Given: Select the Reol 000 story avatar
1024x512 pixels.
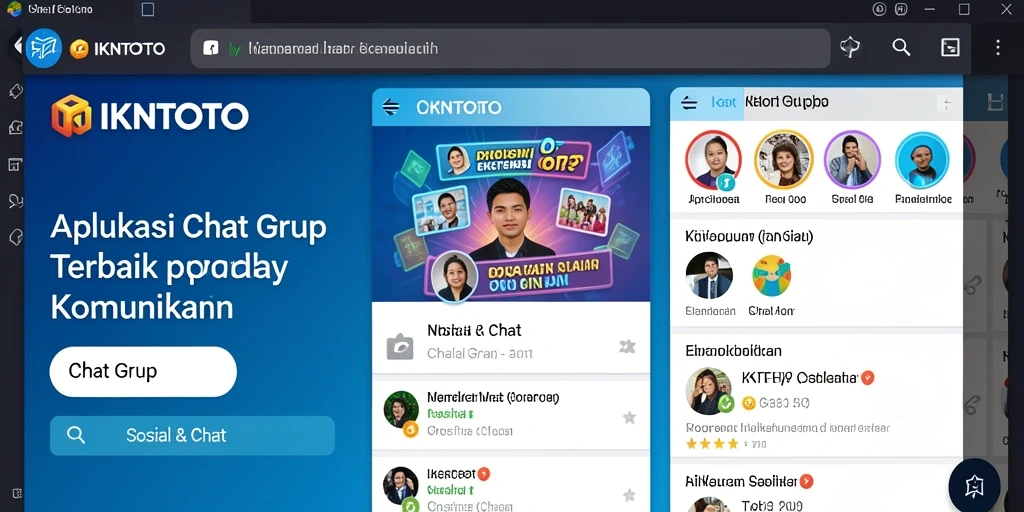Looking at the screenshot, I should pos(784,159).
